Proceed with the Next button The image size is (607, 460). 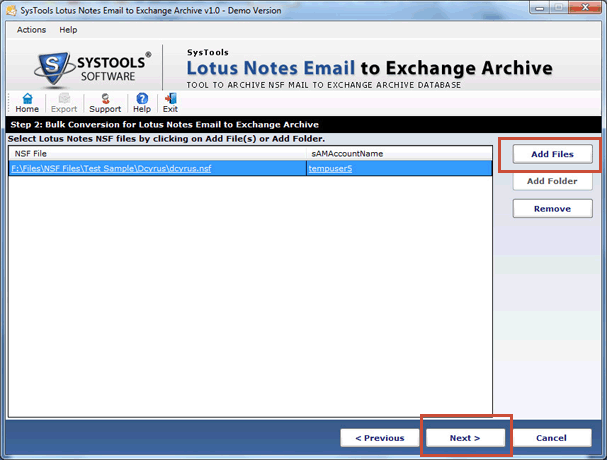(x=465, y=438)
